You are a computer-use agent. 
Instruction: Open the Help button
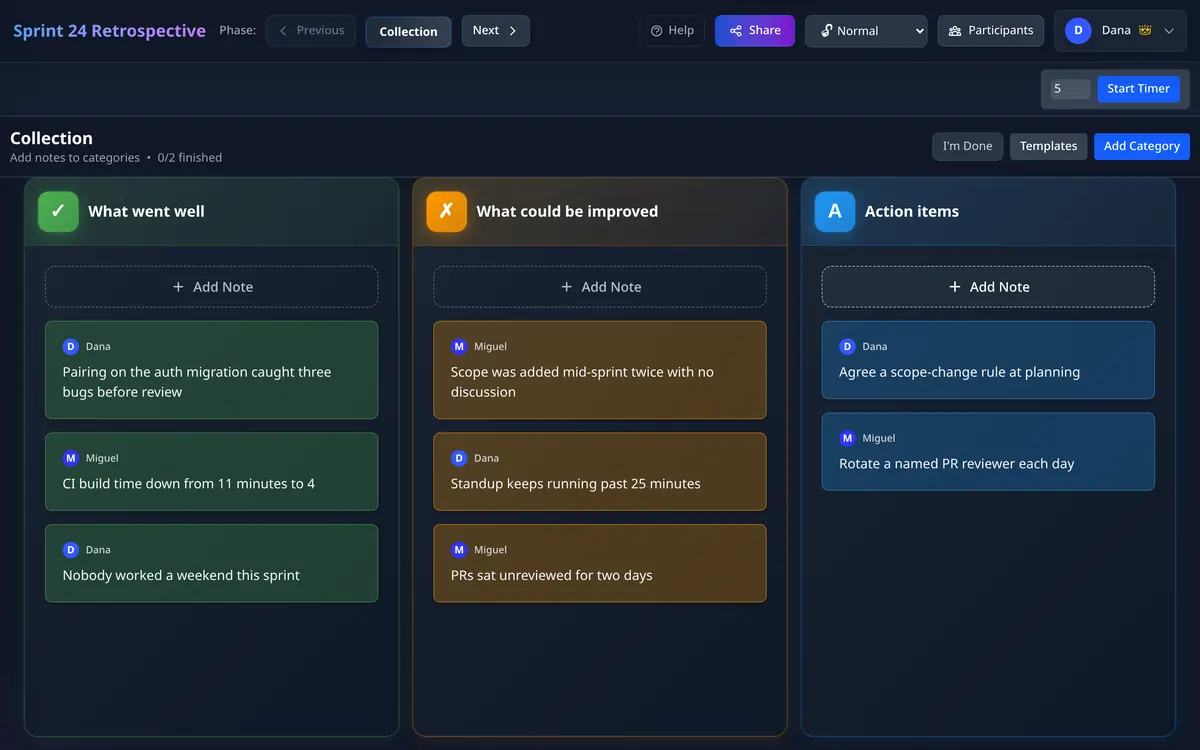[672, 31]
